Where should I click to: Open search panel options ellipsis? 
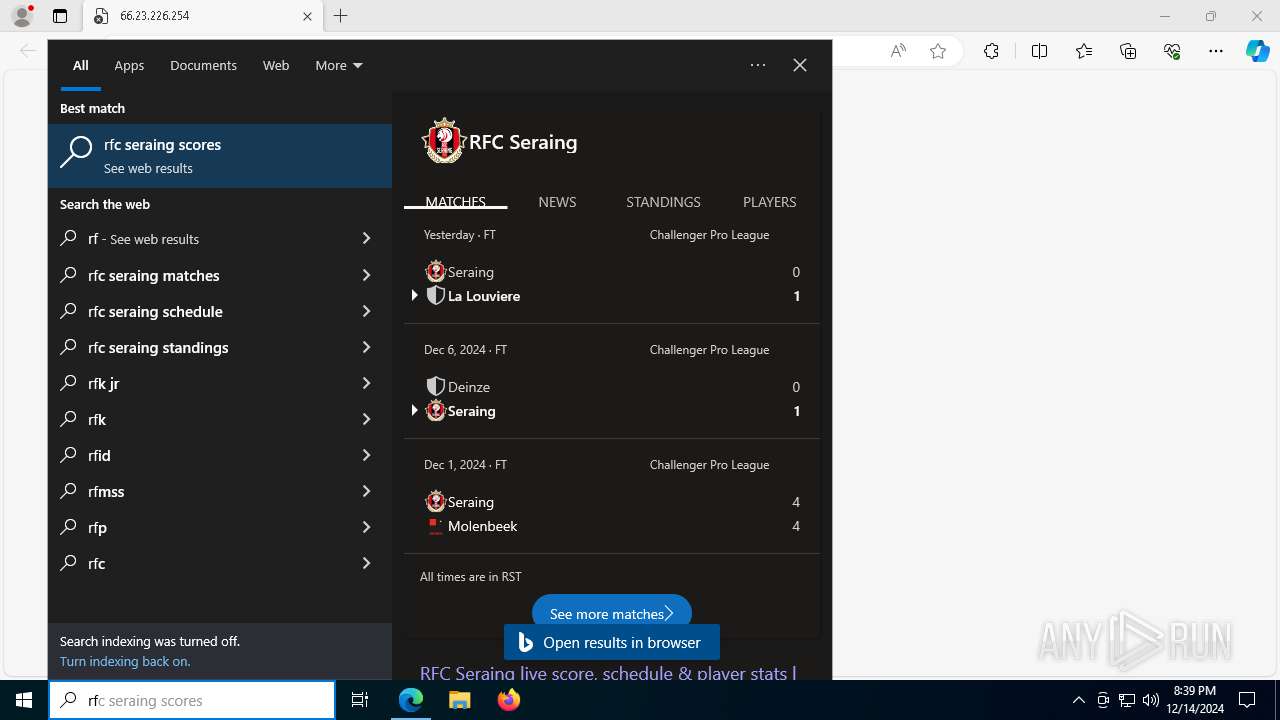758,65
